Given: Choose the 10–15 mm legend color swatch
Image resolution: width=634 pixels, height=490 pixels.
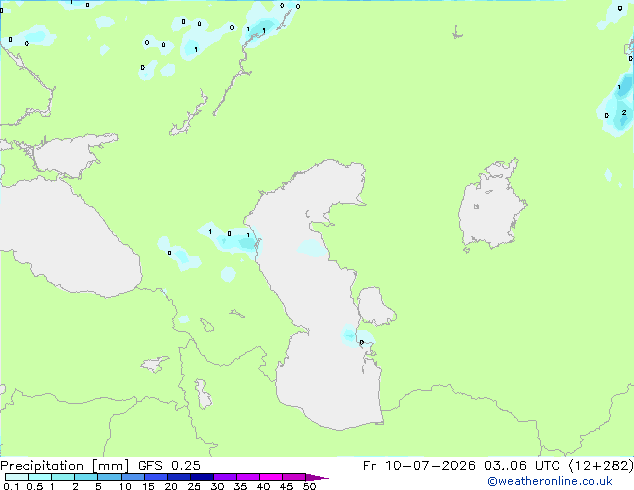Looking at the screenshot, I should pos(133,477).
